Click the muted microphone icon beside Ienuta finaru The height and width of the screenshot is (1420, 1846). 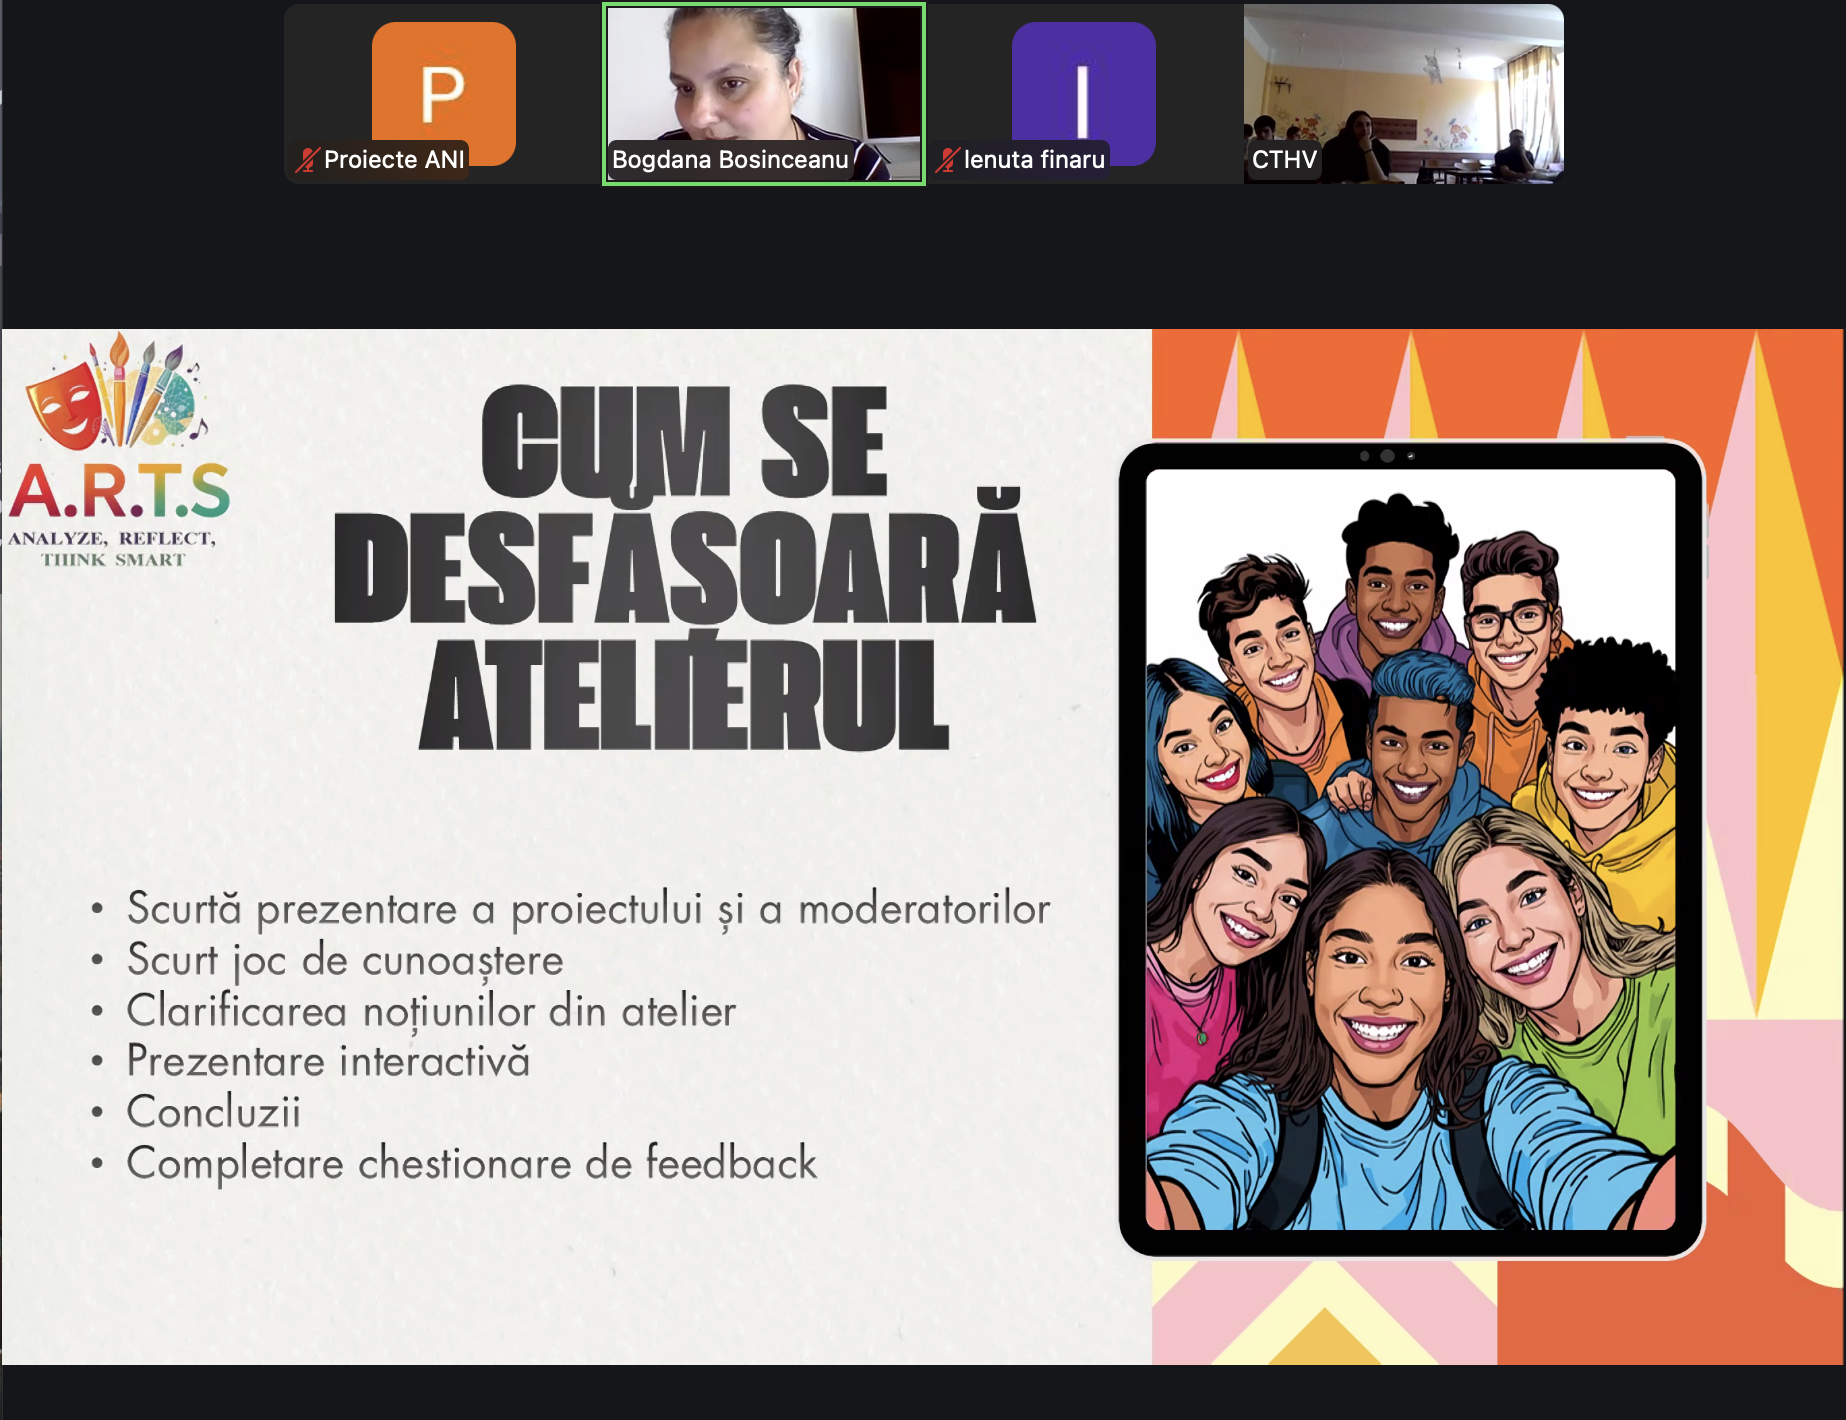tap(946, 160)
